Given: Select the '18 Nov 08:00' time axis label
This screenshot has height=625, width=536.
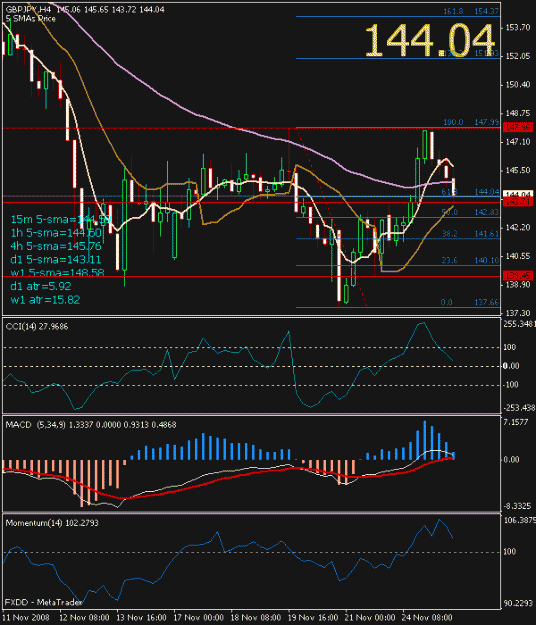Looking at the screenshot, I should click(x=256, y=617).
